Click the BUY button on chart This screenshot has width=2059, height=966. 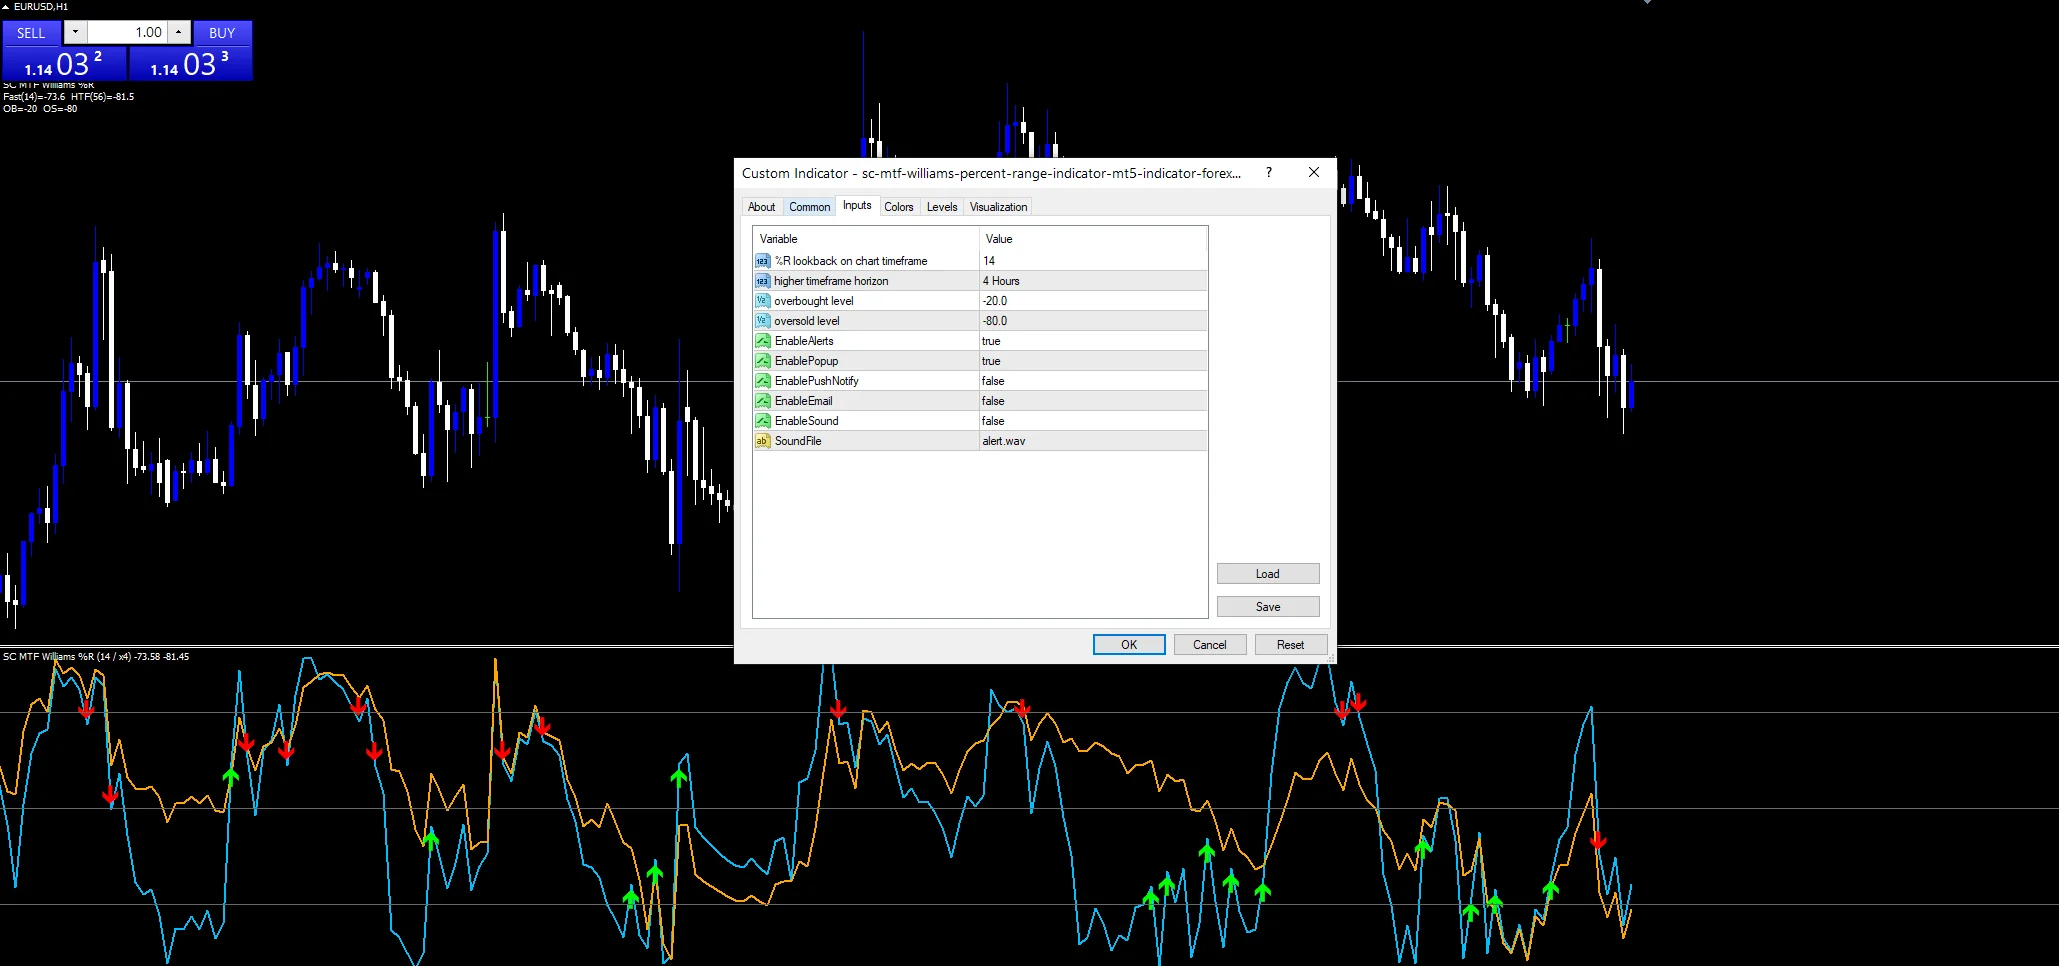[x=222, y=33]
